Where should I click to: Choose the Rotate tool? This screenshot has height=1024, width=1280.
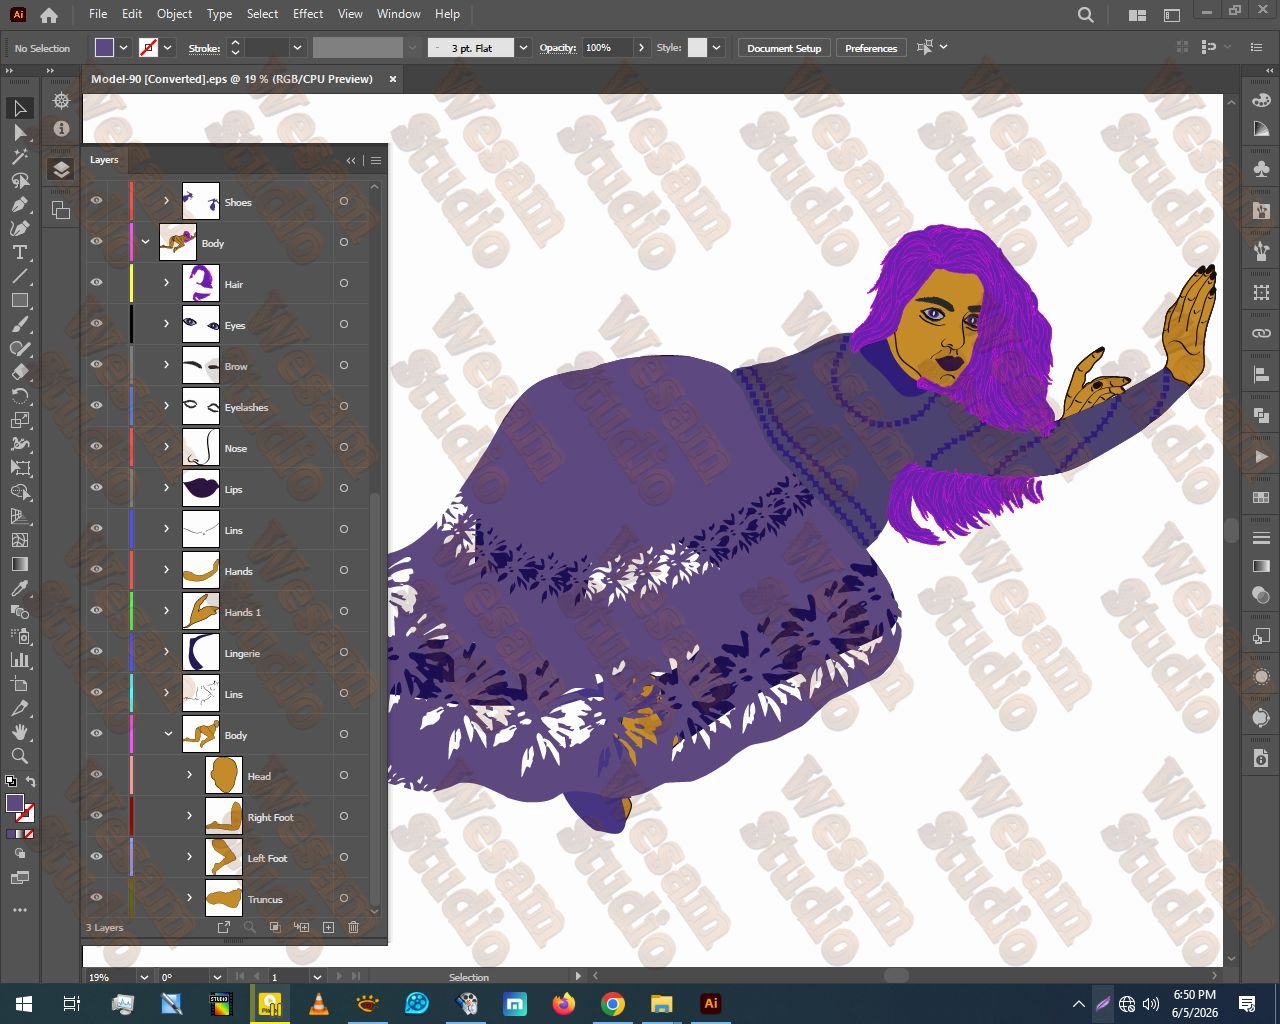[x=19, y=396]
